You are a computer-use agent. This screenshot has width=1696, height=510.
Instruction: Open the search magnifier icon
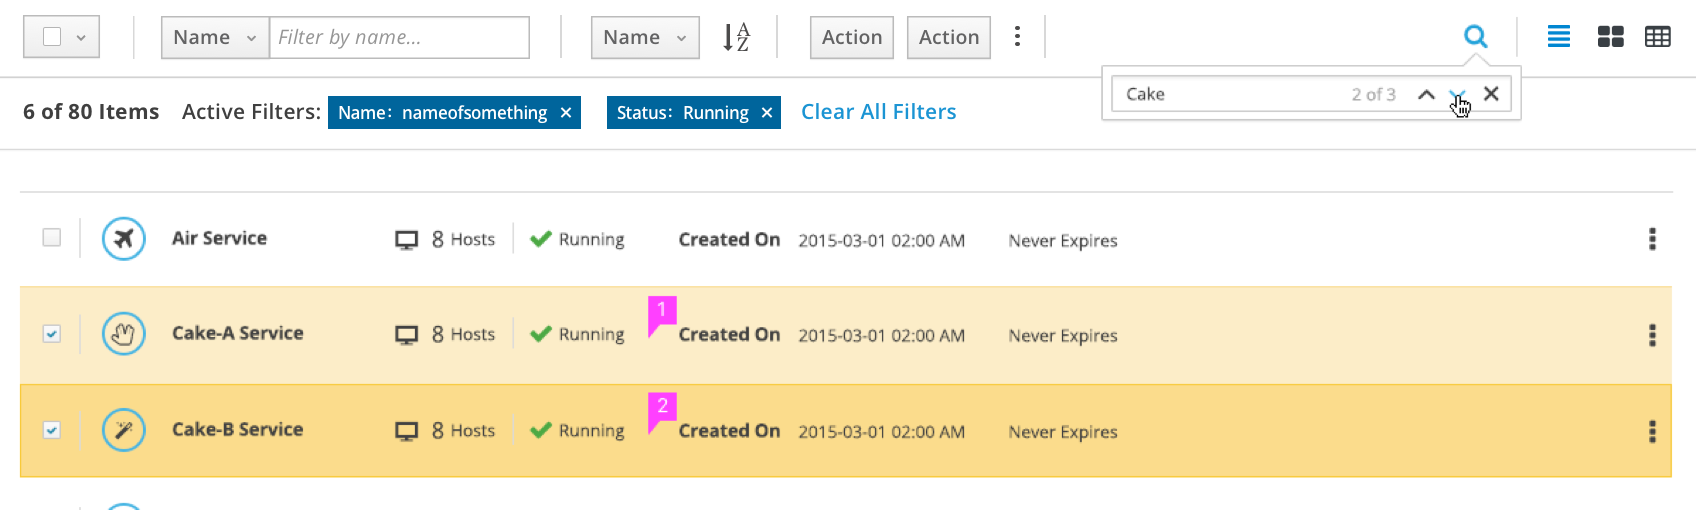click(1475, 37)
